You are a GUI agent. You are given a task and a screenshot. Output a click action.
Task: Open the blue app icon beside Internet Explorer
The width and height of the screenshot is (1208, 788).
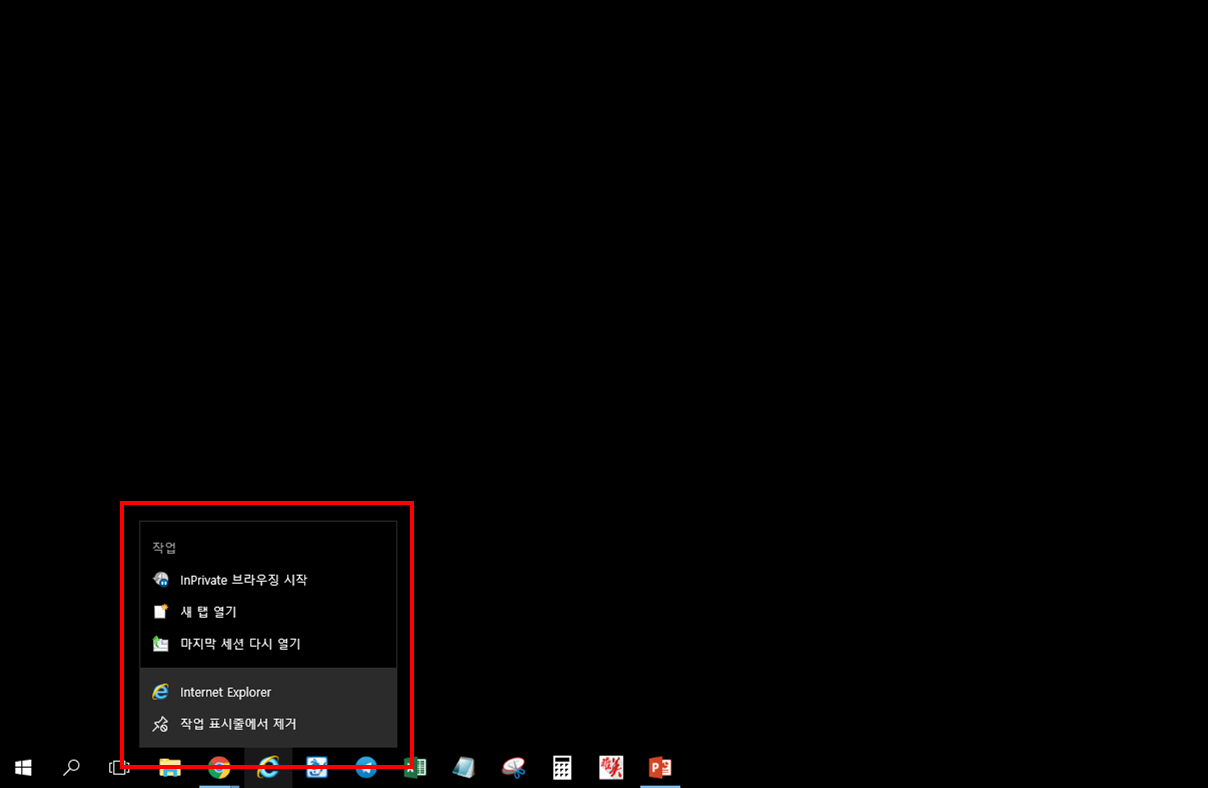(317, 767)
